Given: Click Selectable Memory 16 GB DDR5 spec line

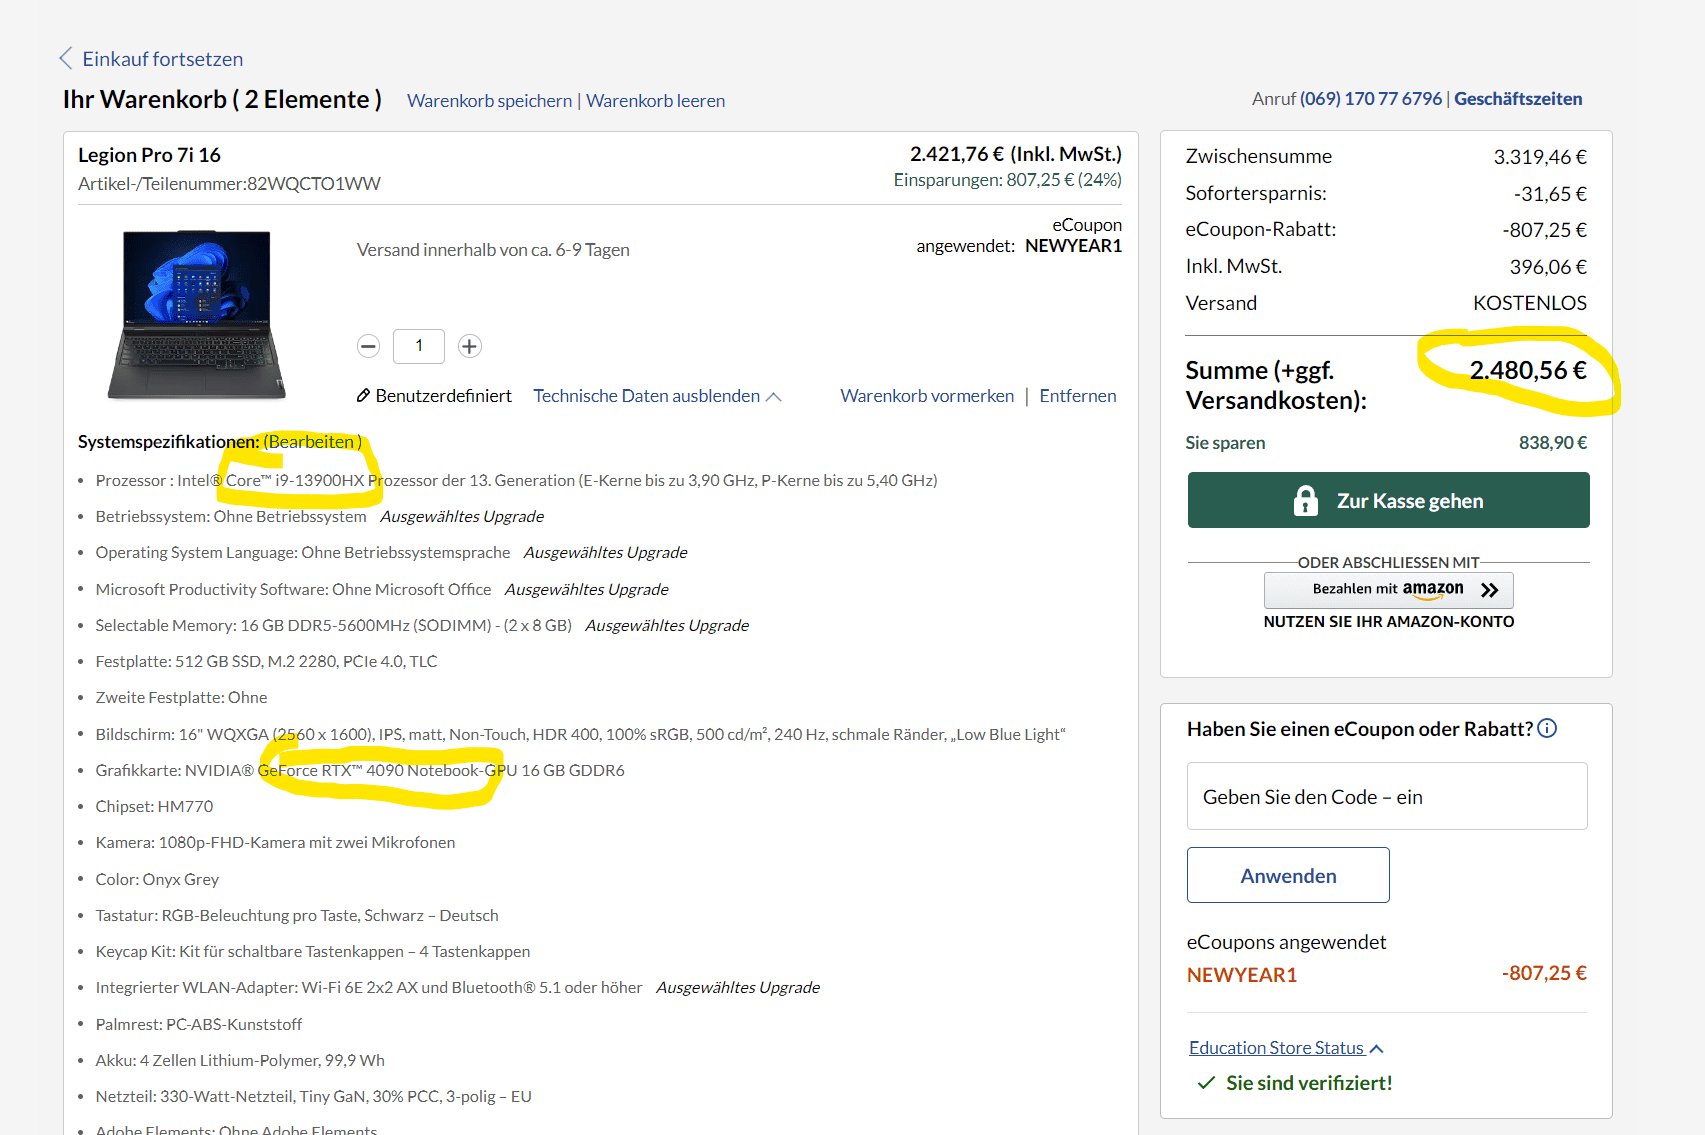Looking at the screenshot, I should point(334,625).
